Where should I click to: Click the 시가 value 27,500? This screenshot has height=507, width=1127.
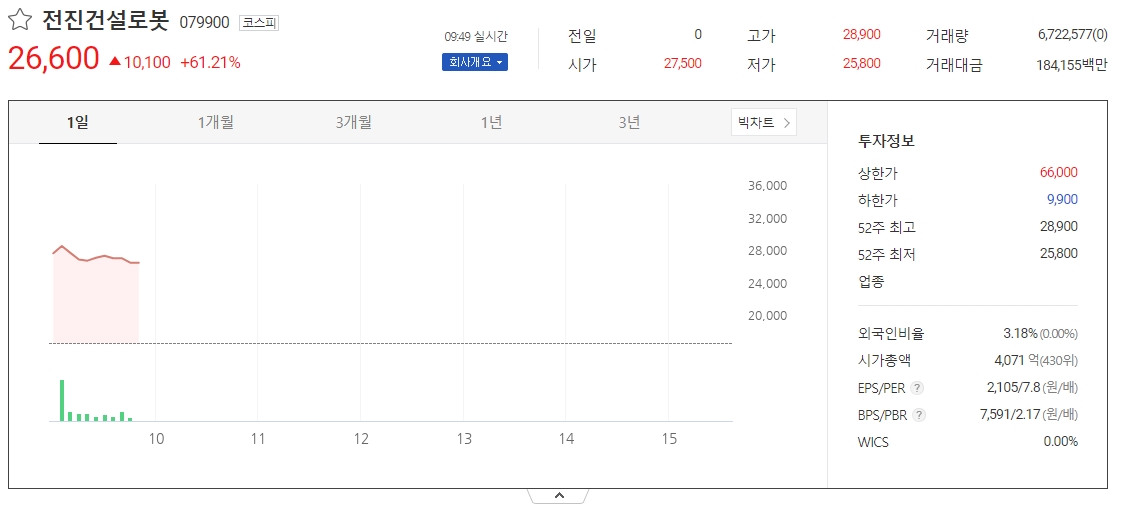[682, 63]
